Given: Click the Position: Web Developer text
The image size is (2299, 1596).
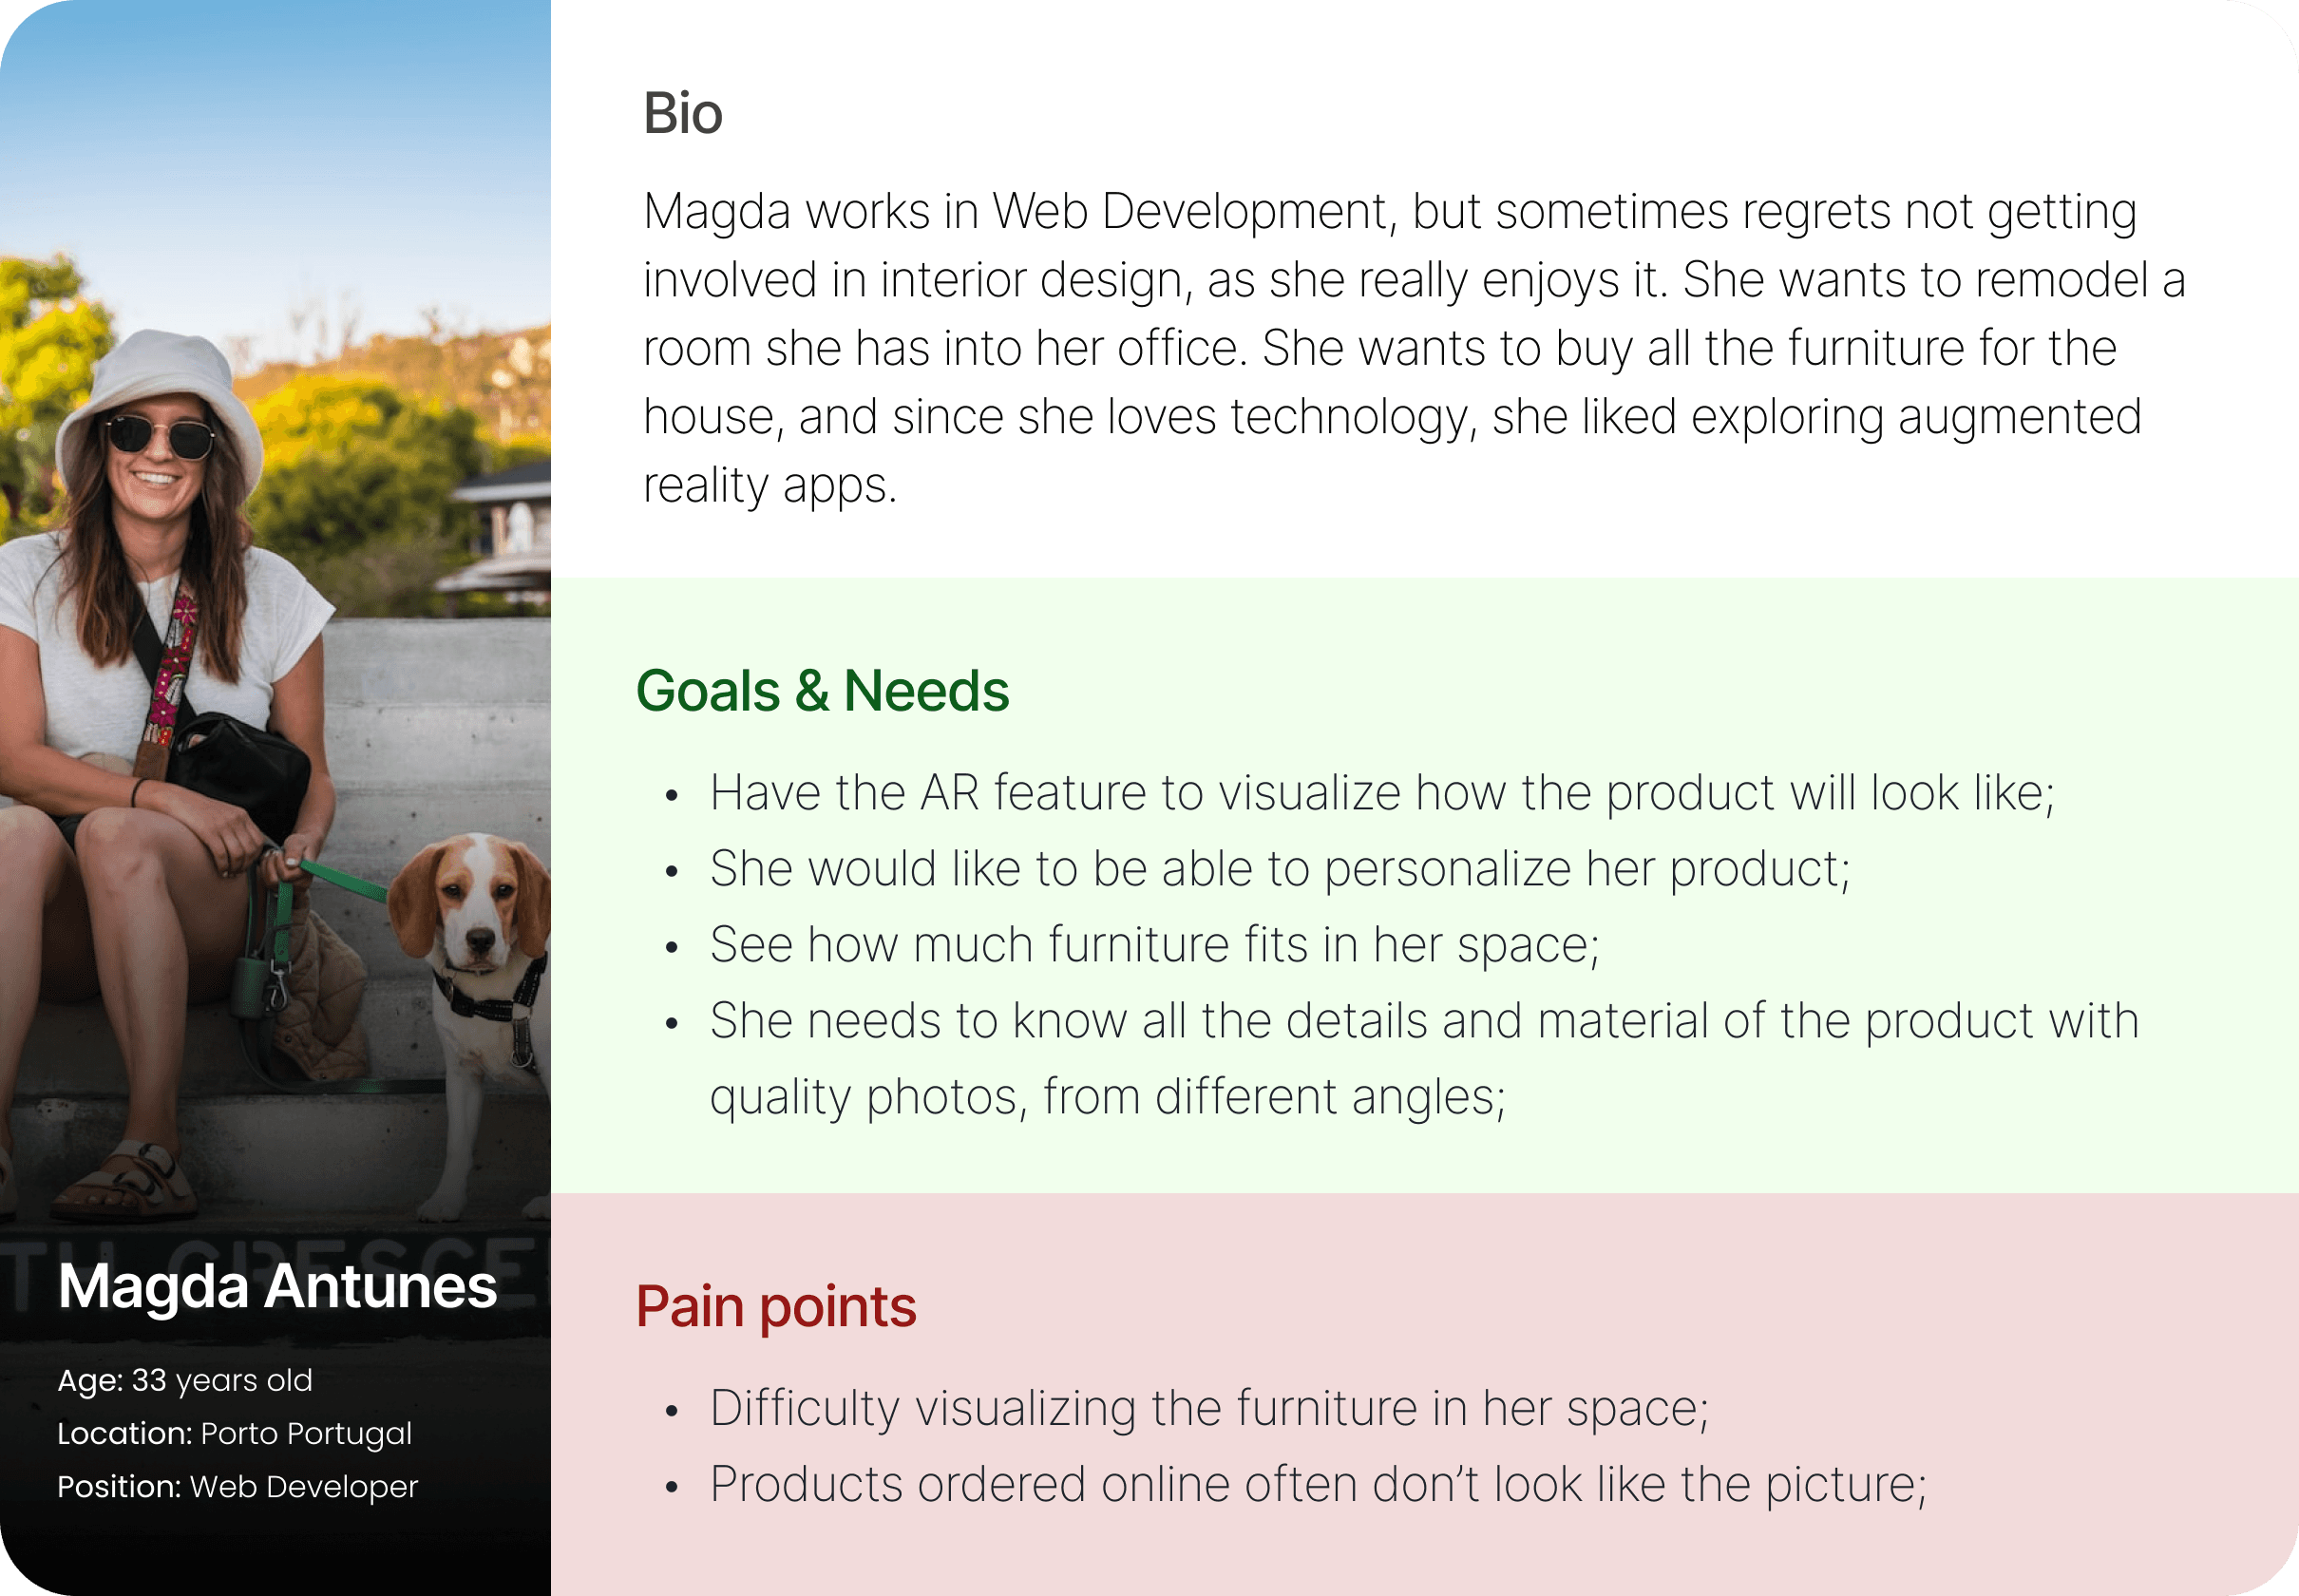Looking at the screenshot, I should [237, 1487].
